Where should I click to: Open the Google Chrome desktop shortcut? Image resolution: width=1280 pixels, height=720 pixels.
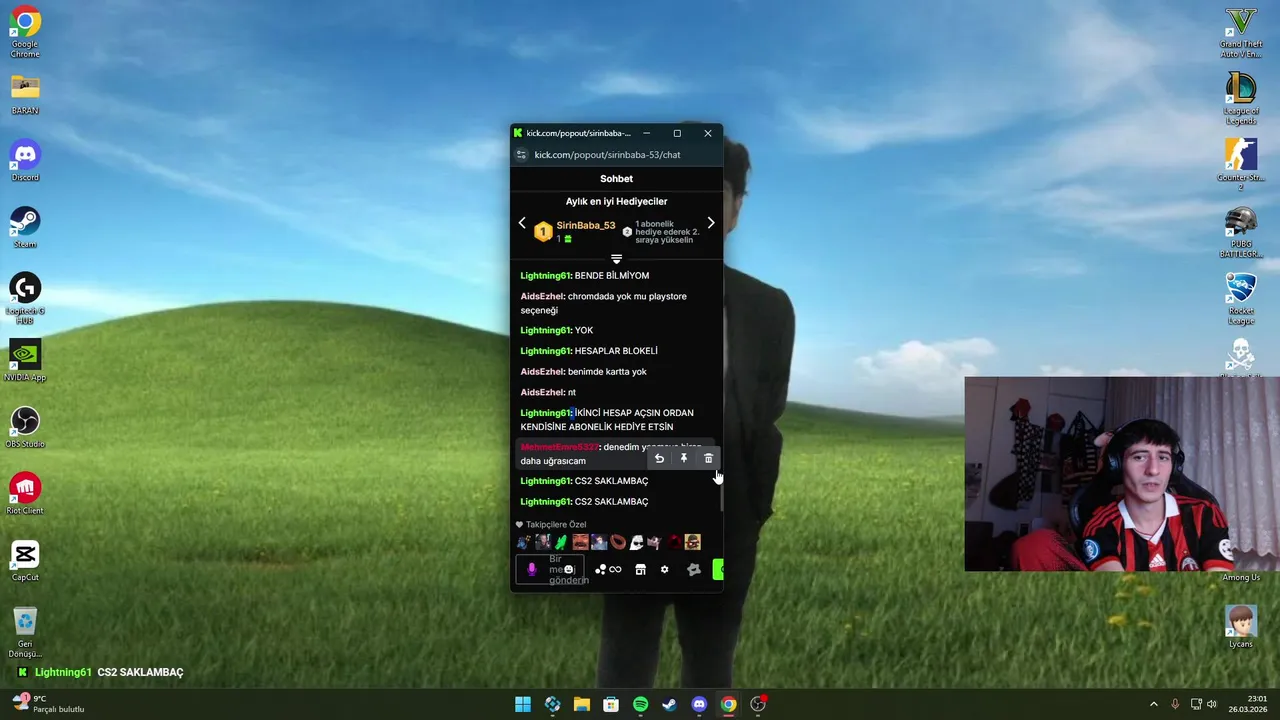click(25, 32)
